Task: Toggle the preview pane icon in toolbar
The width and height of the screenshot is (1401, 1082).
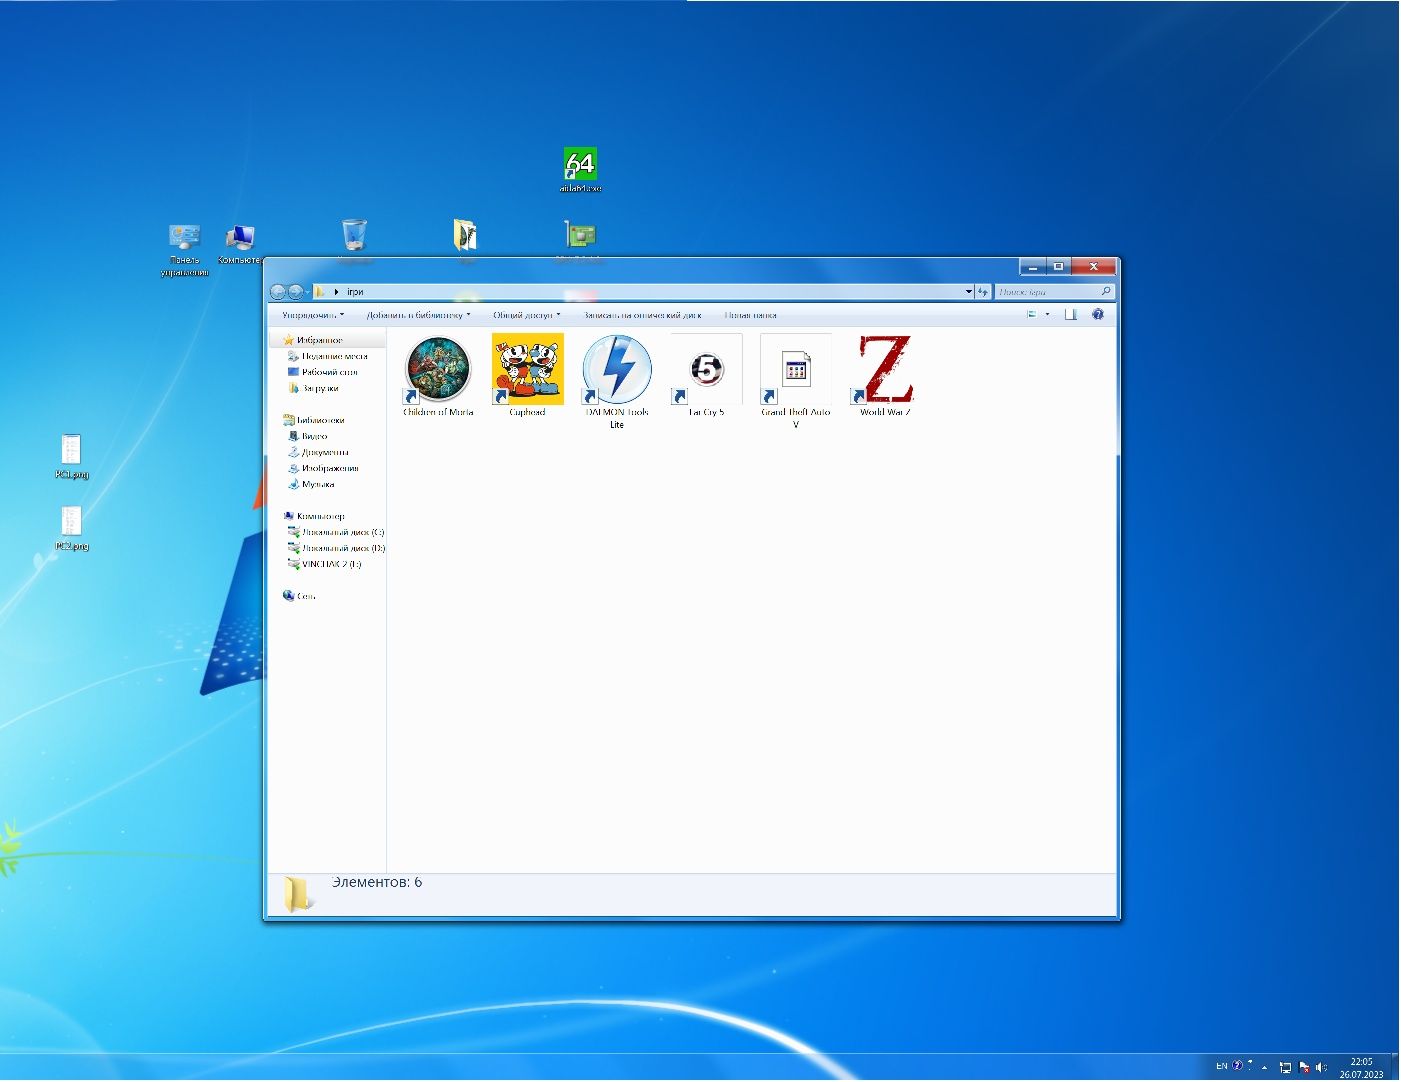Action: (x=1070, y=314)
